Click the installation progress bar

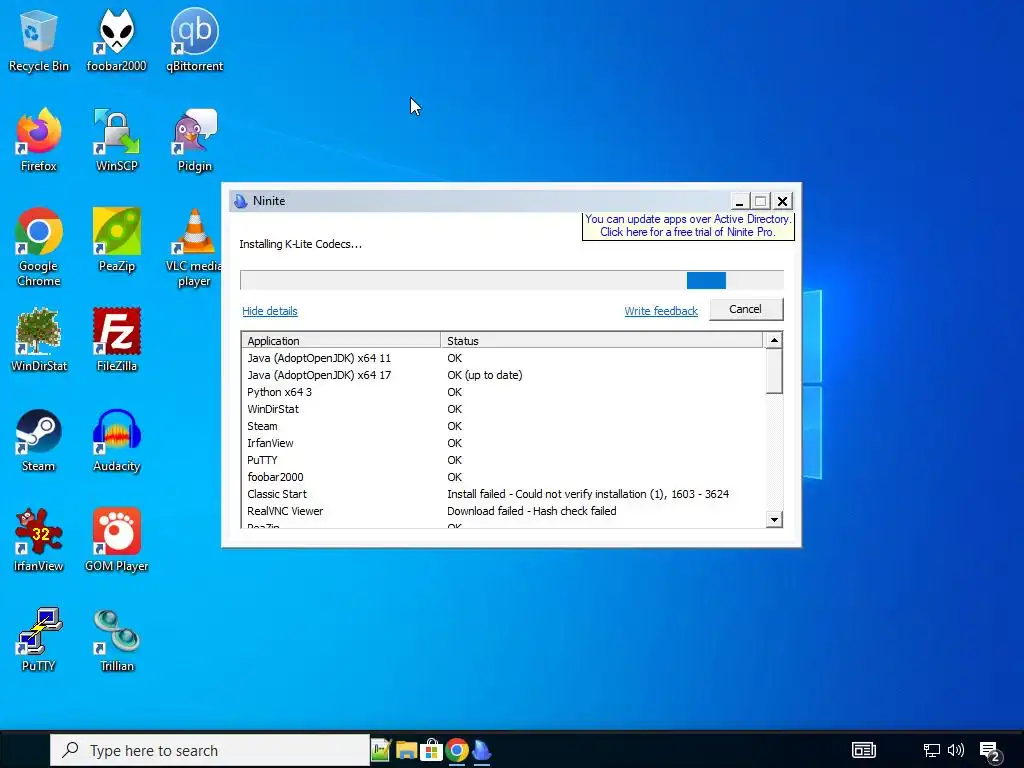(x=511, y=280)
